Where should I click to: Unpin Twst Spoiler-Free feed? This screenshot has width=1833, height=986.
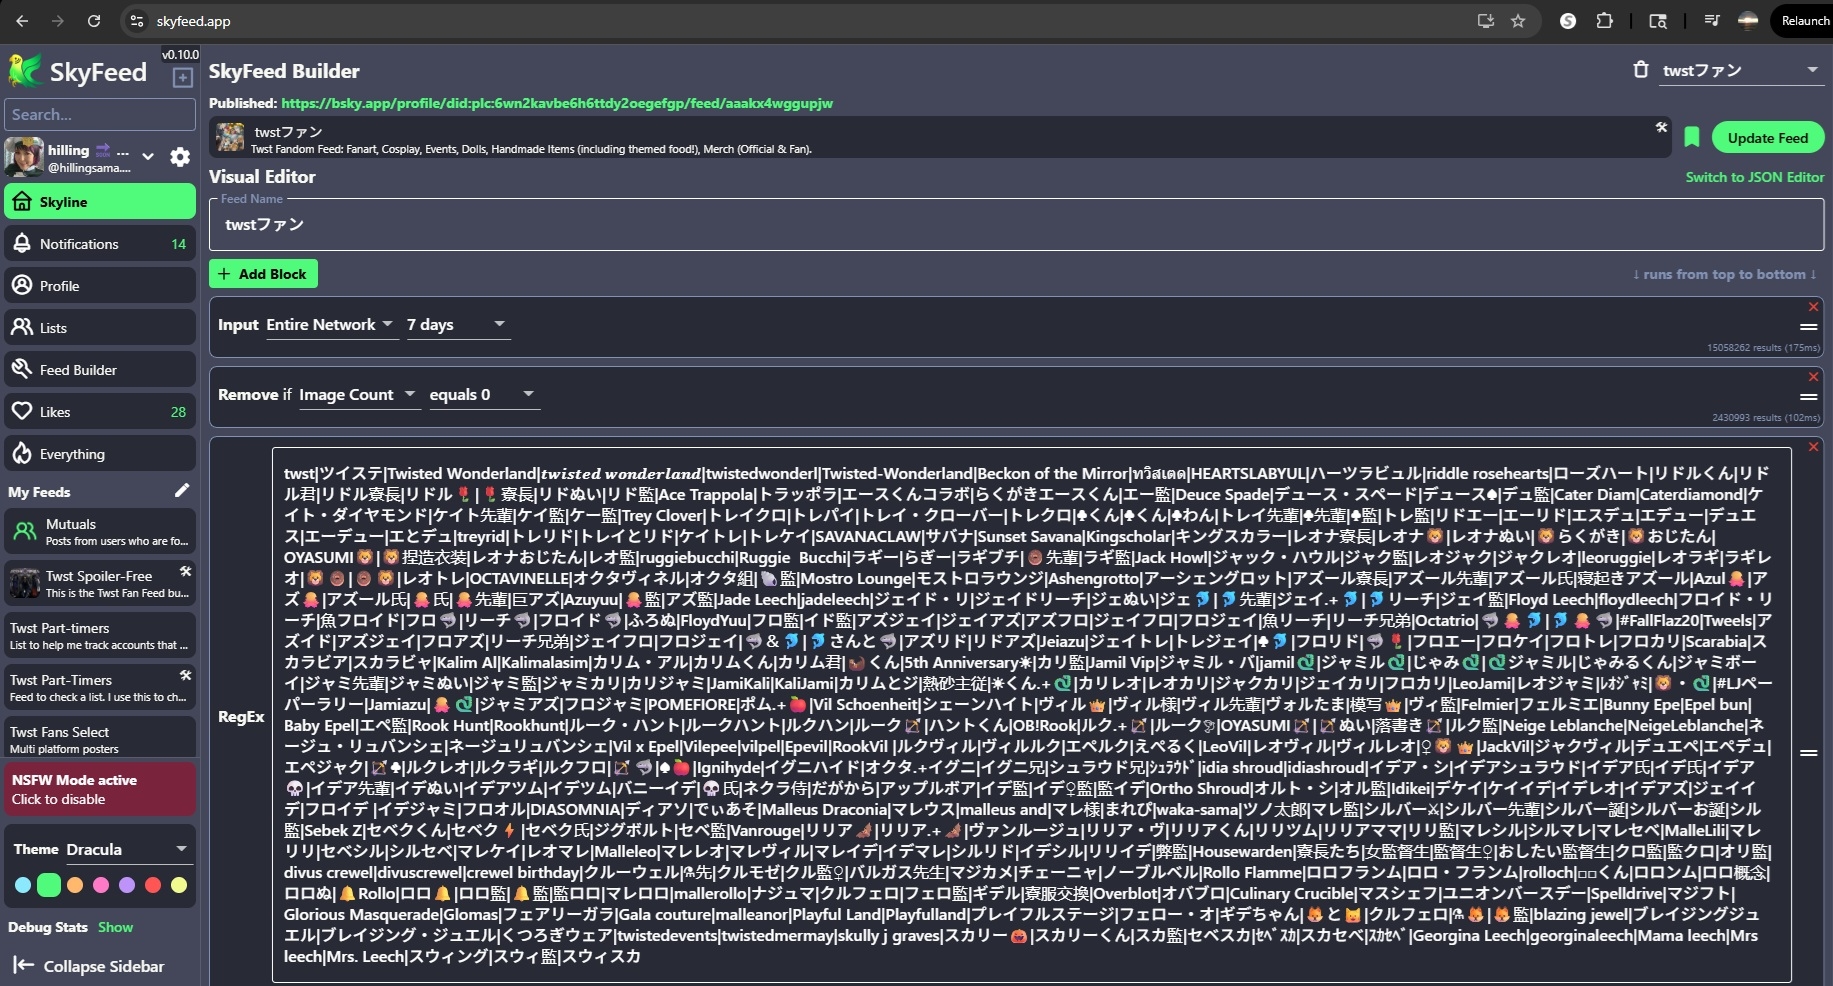click(185, 571)
